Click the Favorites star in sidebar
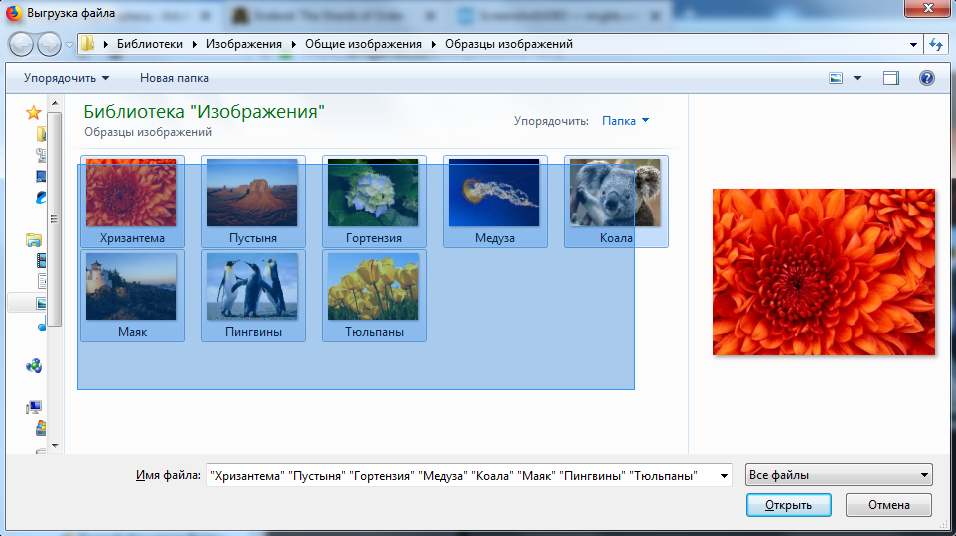The width and height of the screenshot is (956, 536). 34,112
